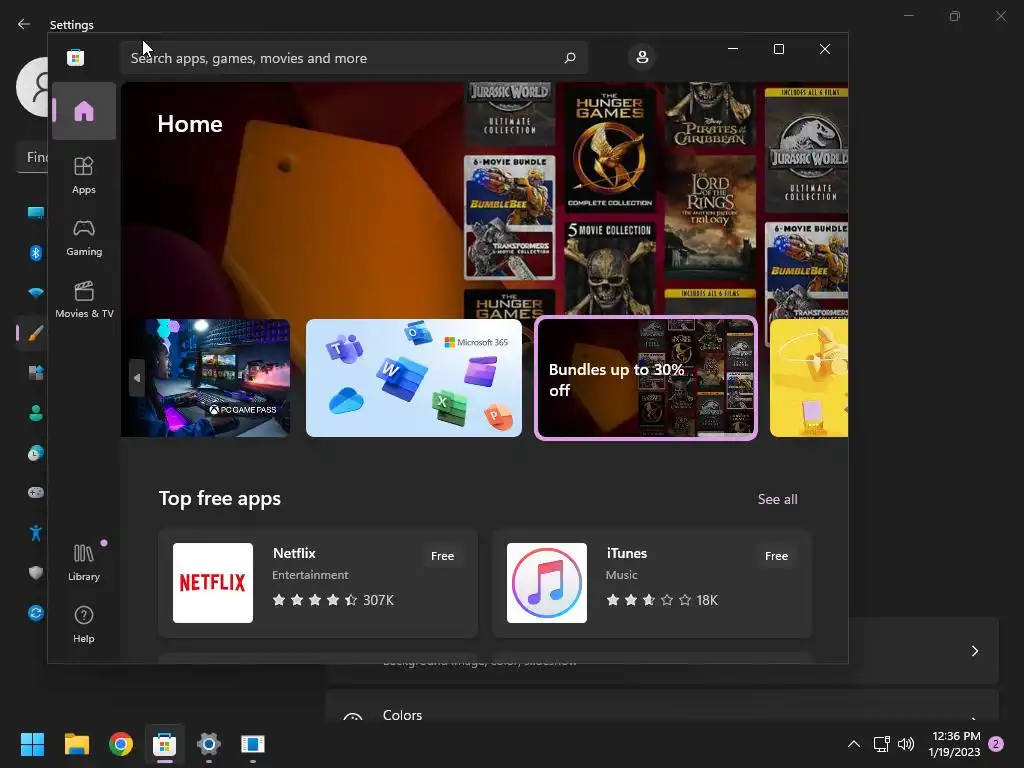Go back in Settings window arrow
The width and height of the screenshot is (1024, 768).
coord(24,24)
